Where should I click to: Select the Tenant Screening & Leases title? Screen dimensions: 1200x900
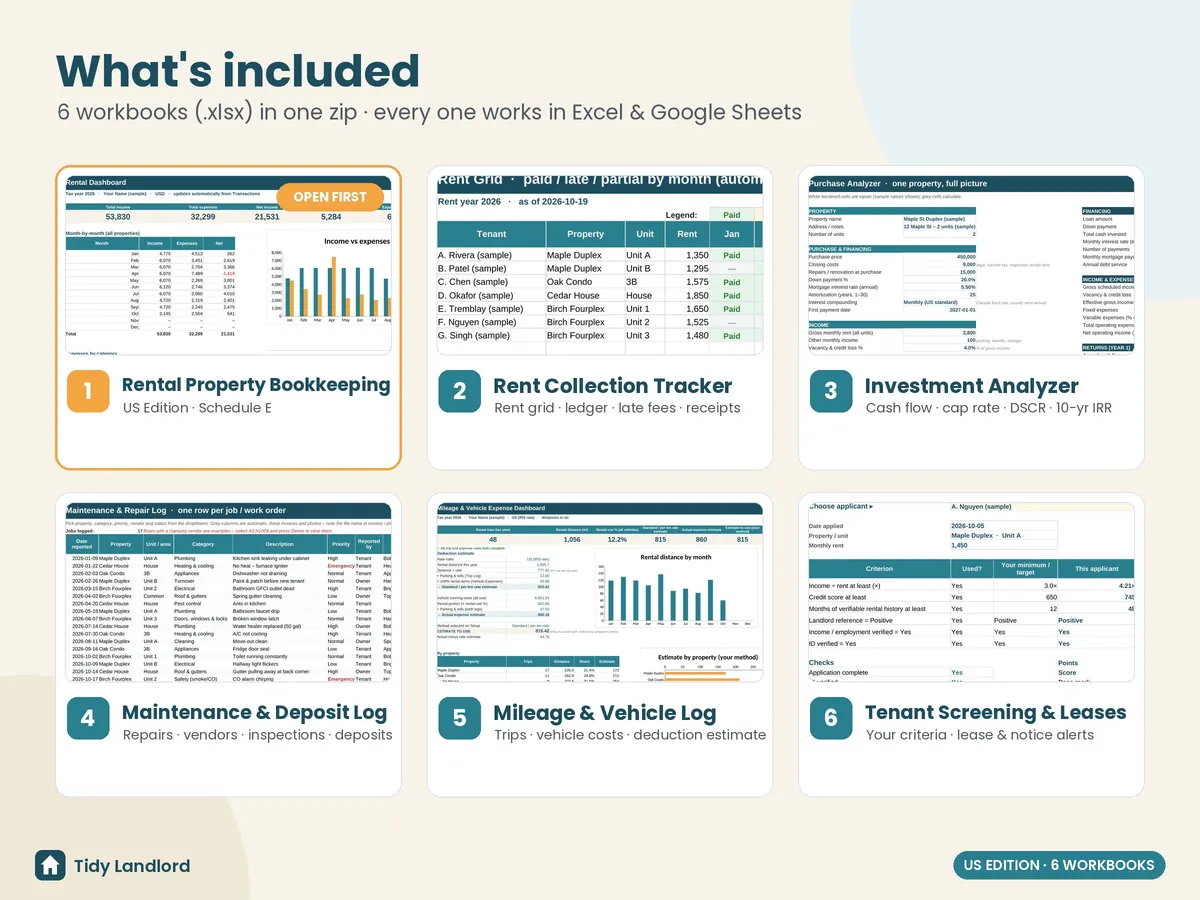[x=996, y=712]
